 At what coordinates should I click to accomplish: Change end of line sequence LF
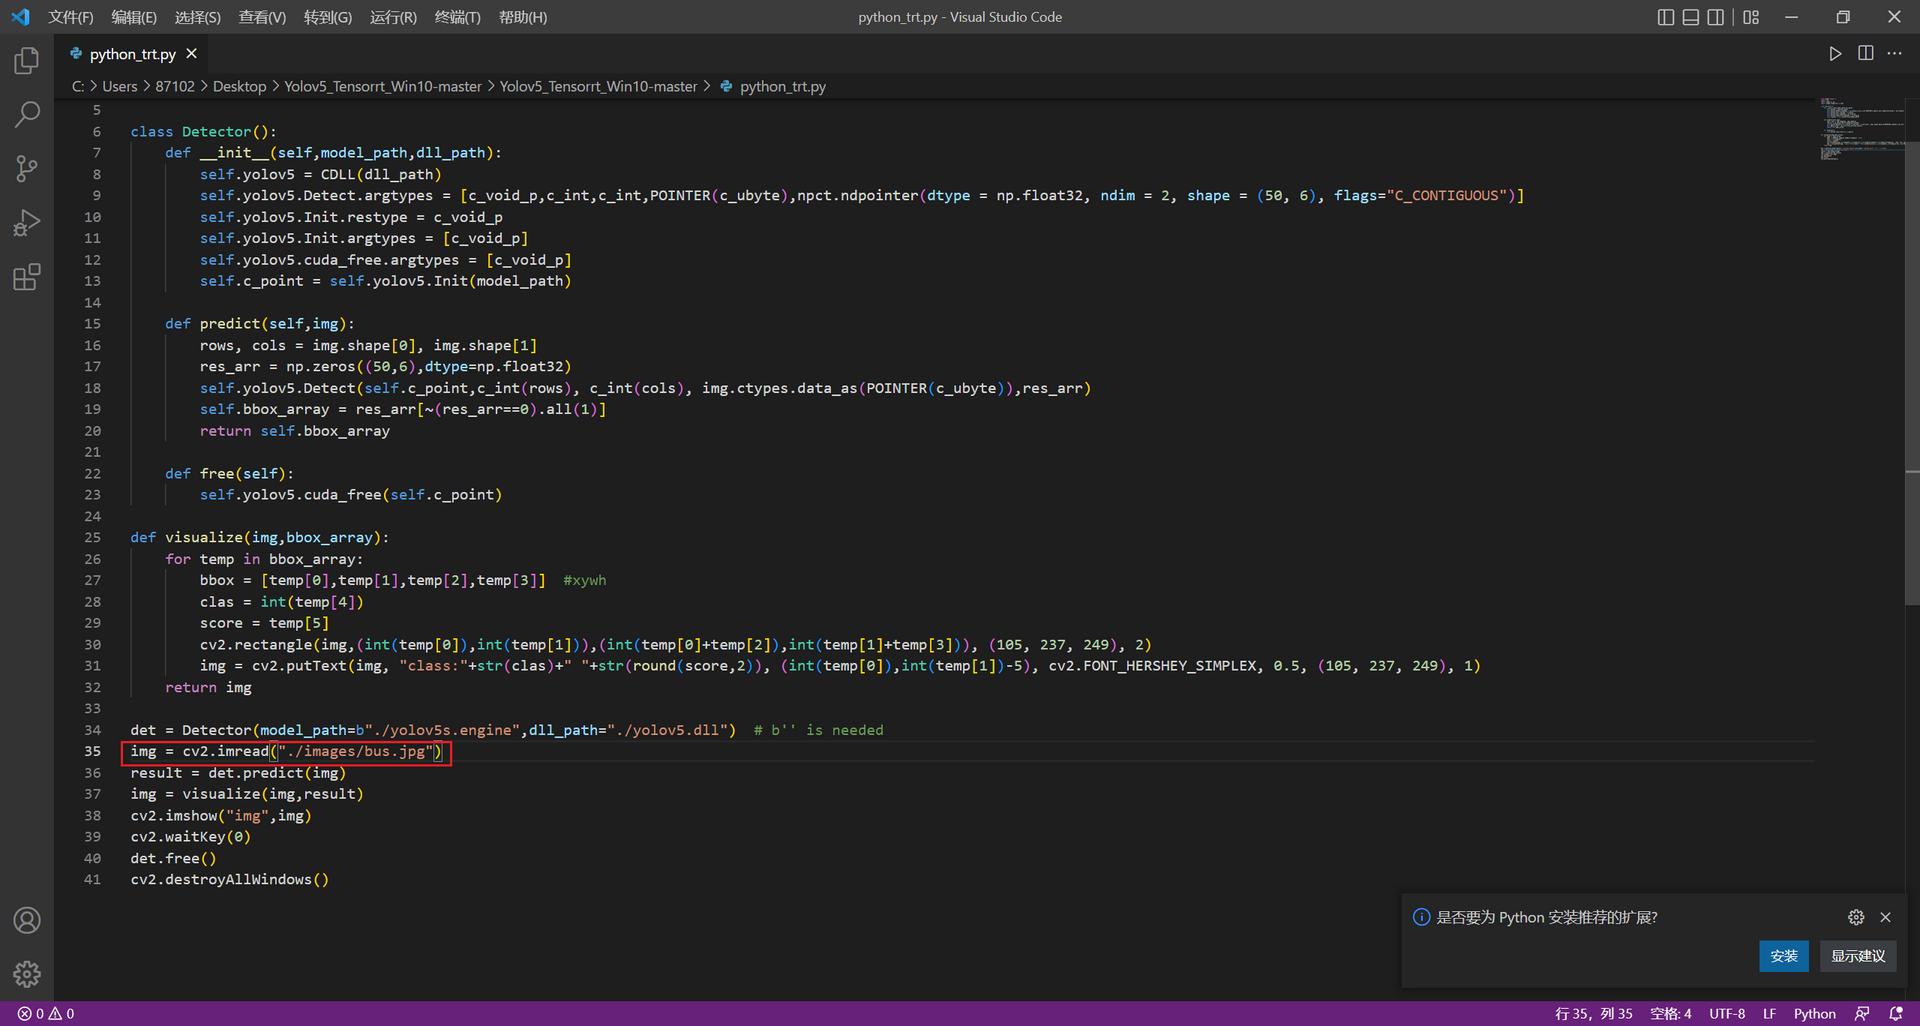(1769, 1013)
